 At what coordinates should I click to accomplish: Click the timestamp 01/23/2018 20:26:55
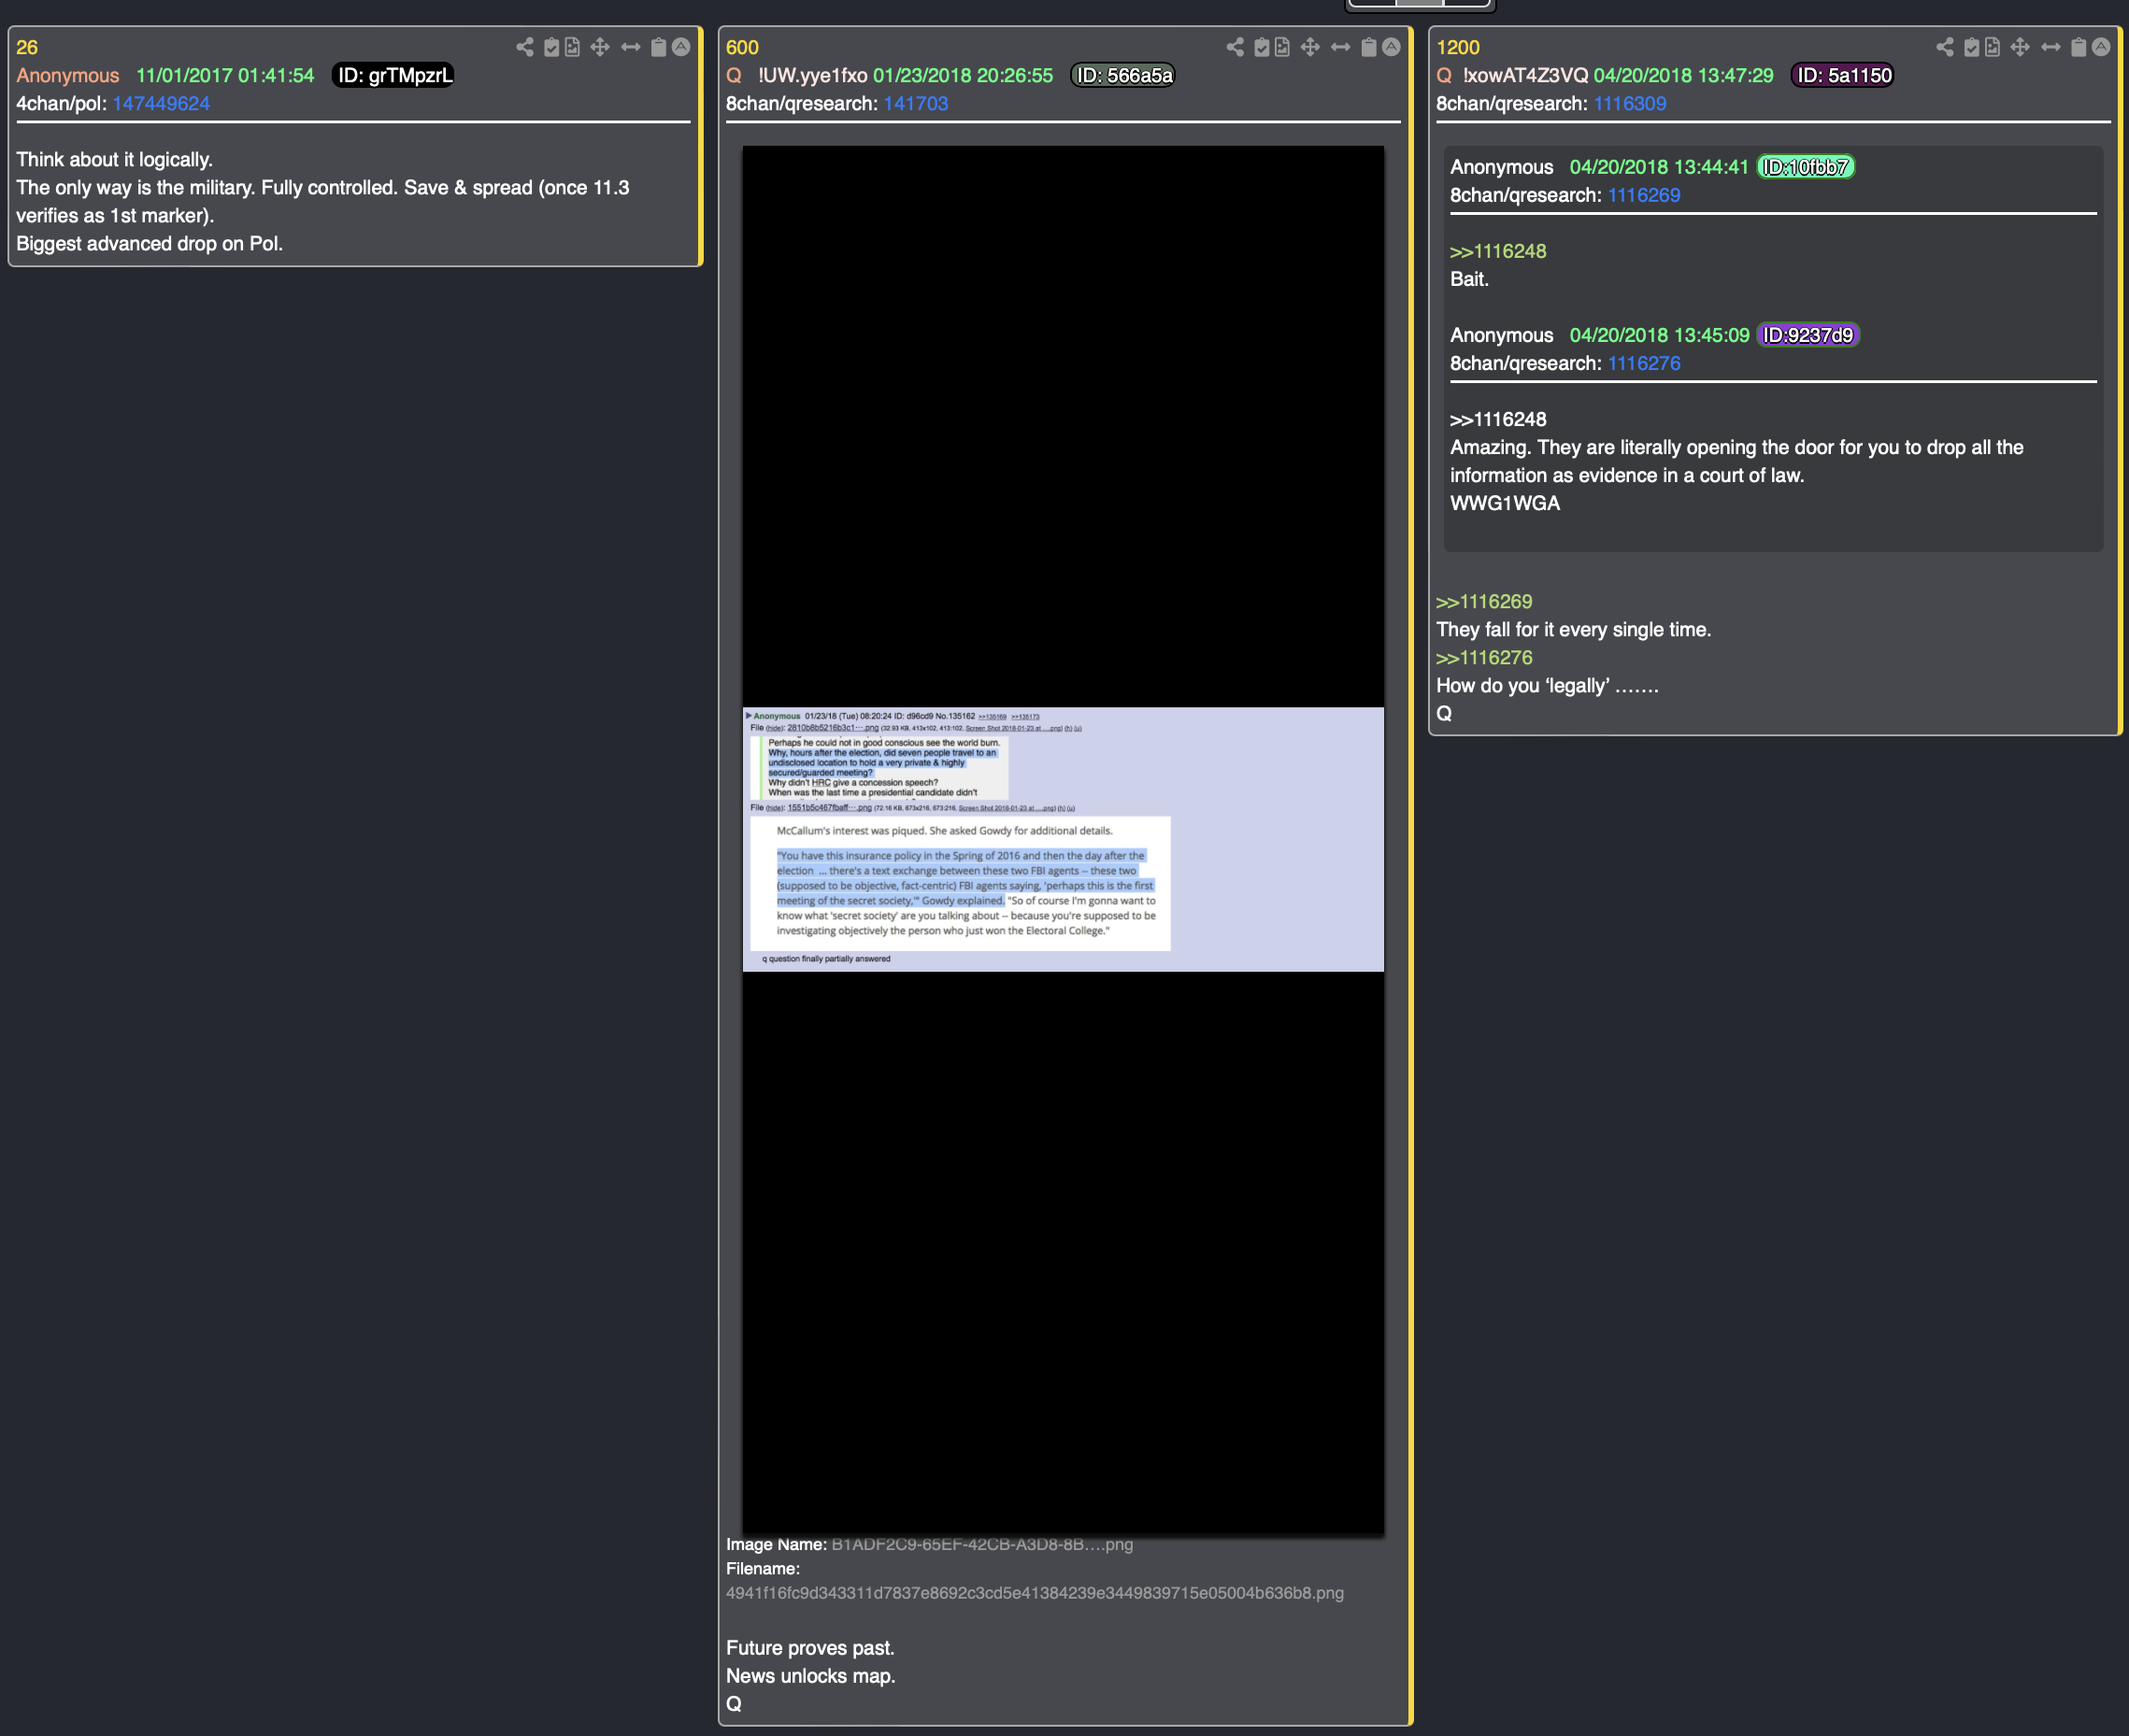point(963,76)
